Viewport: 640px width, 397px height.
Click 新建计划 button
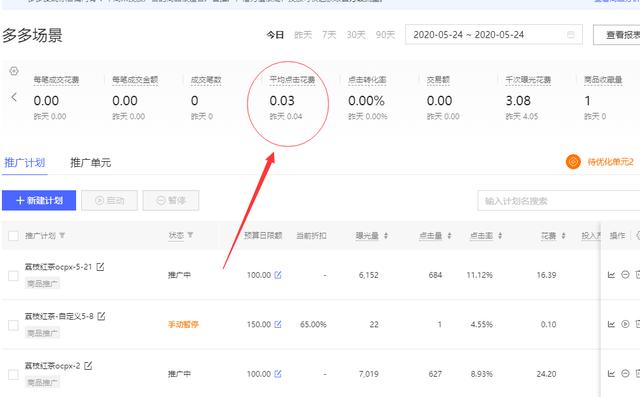point(39,200)
